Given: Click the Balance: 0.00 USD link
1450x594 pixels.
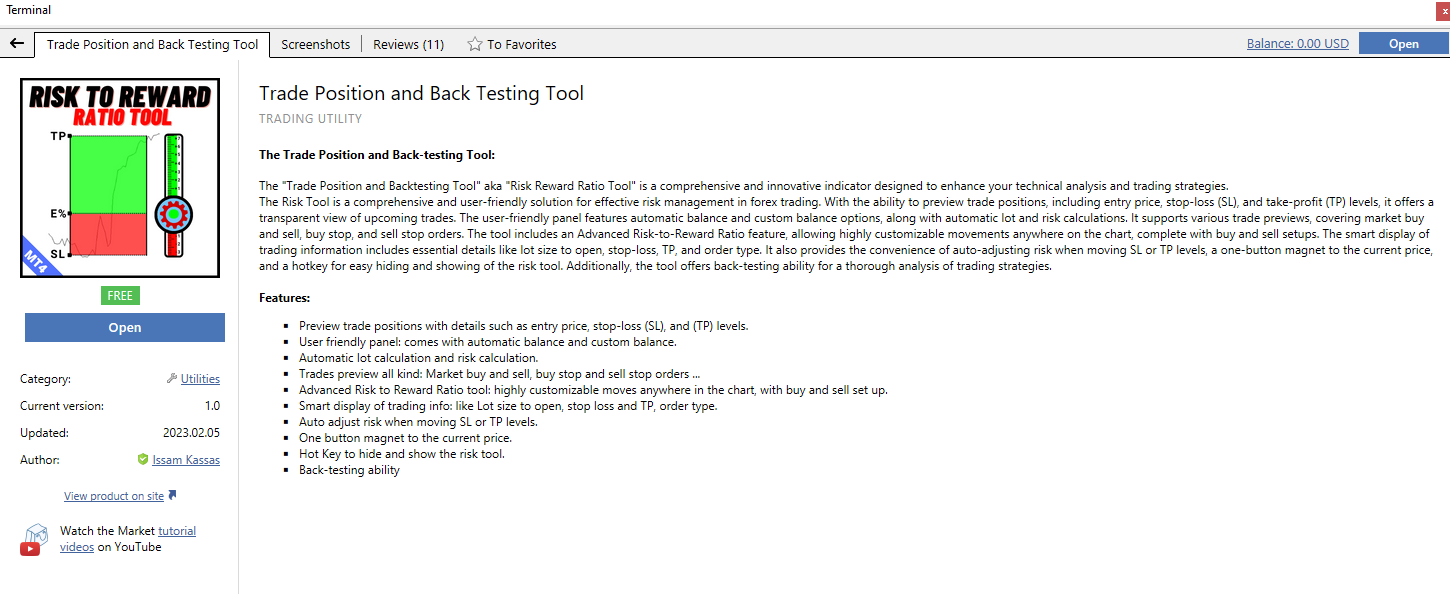Looking at the screenshot, I should pos(1297,43).
